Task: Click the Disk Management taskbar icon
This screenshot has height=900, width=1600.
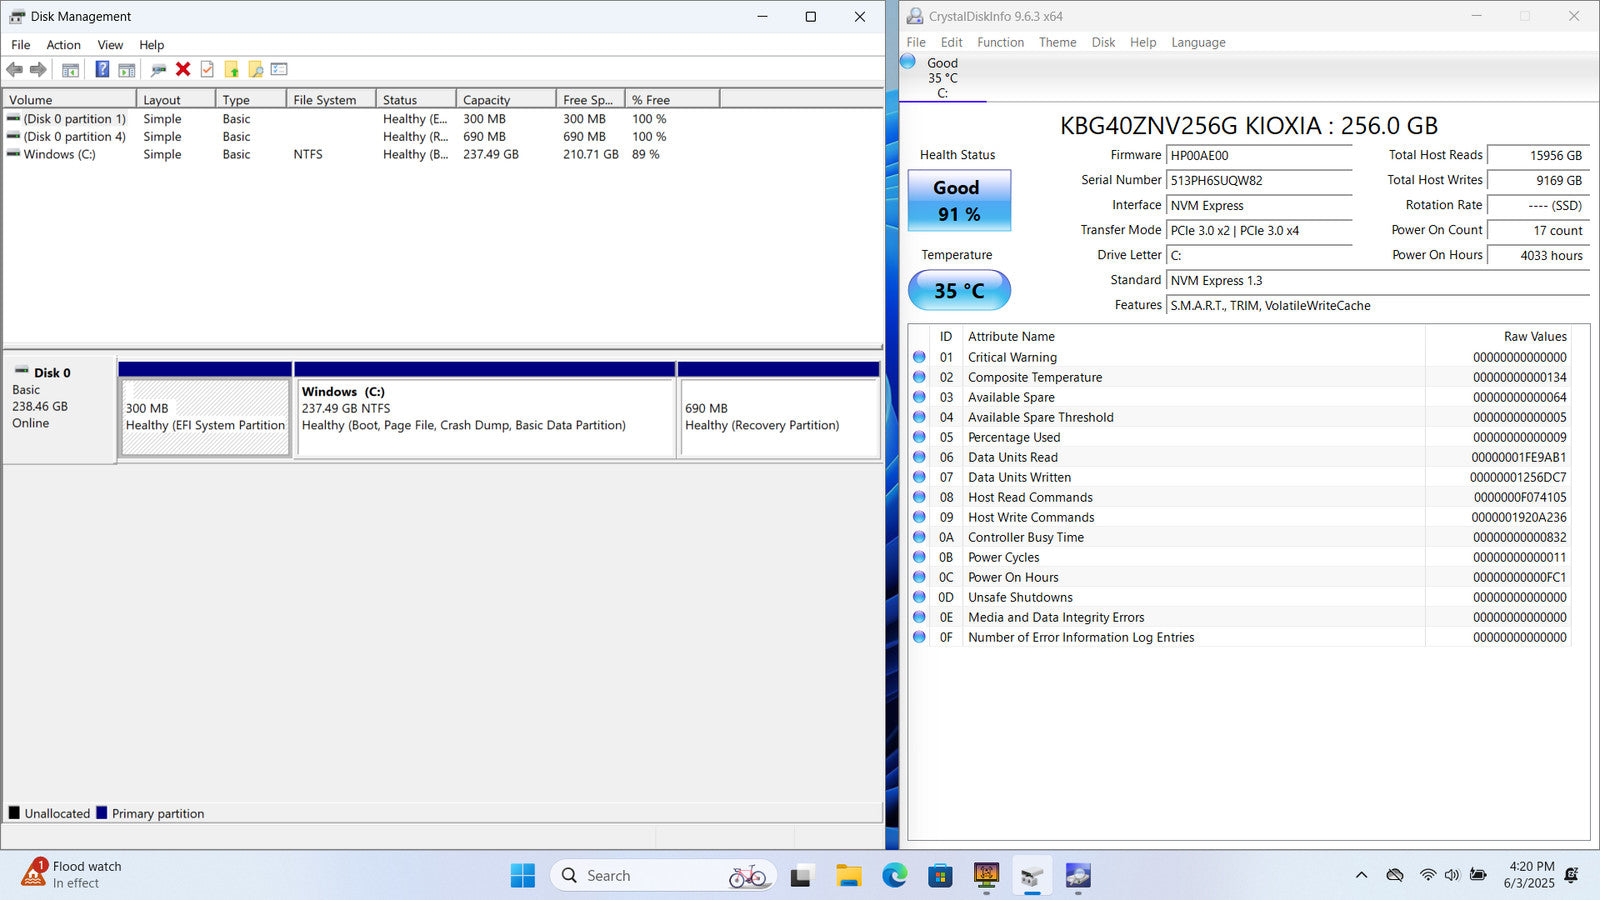Action: pos(1032,876)
